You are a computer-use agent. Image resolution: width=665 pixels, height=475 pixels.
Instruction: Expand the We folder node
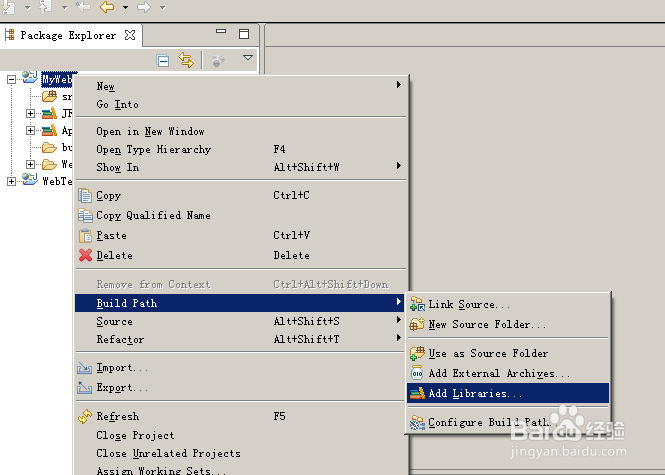click(x=30, y=164)
